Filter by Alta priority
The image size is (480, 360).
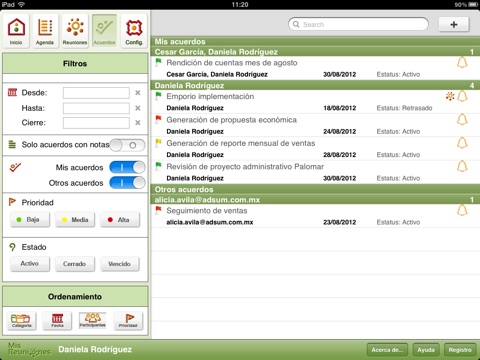[120, 220]
